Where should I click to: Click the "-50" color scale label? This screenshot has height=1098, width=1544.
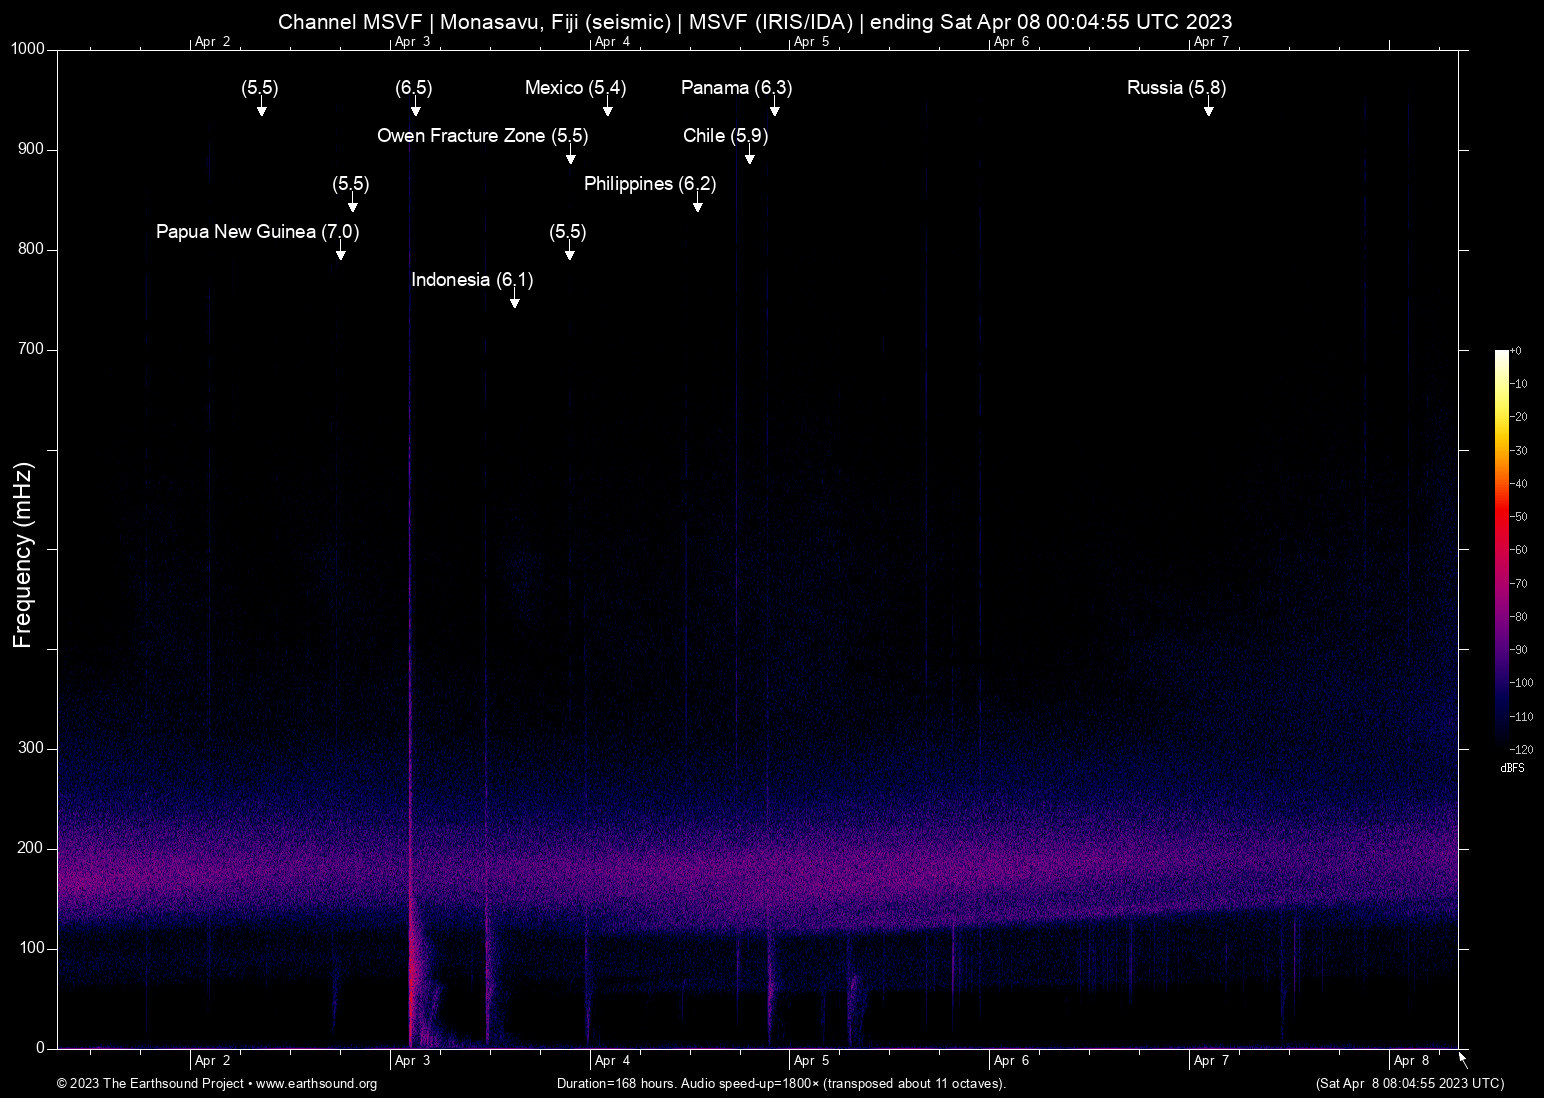[x=1519, y=517]
